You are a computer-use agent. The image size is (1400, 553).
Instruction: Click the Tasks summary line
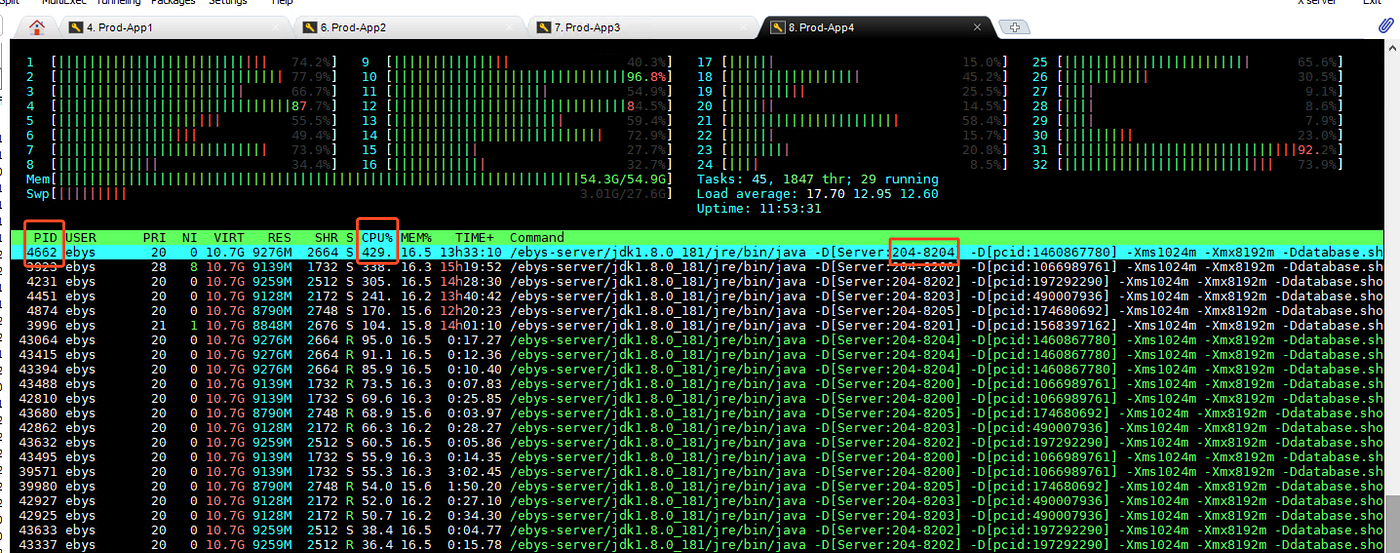click(817, 178)
